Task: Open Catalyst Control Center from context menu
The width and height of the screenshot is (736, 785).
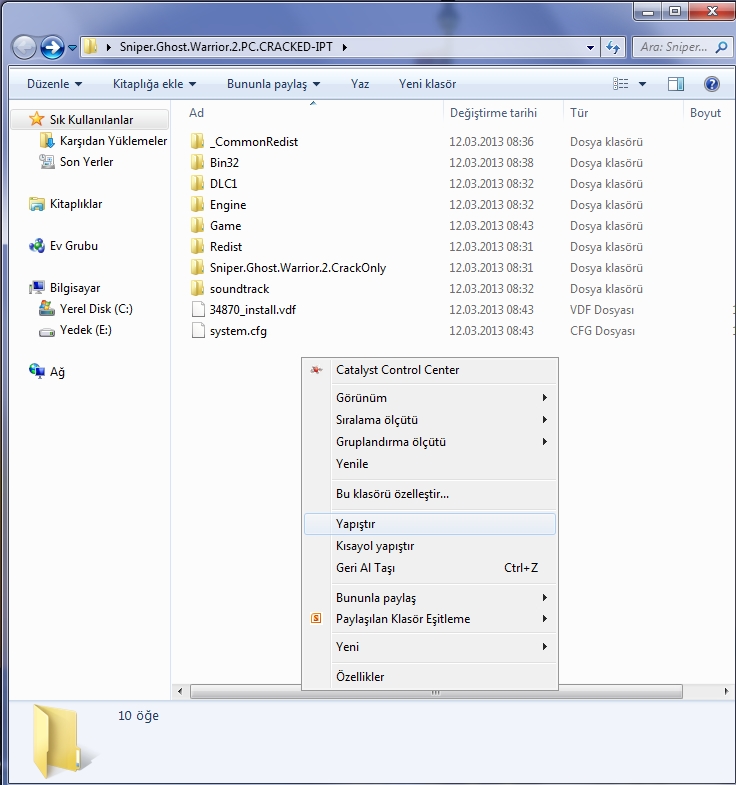Action: pos(430,370)
